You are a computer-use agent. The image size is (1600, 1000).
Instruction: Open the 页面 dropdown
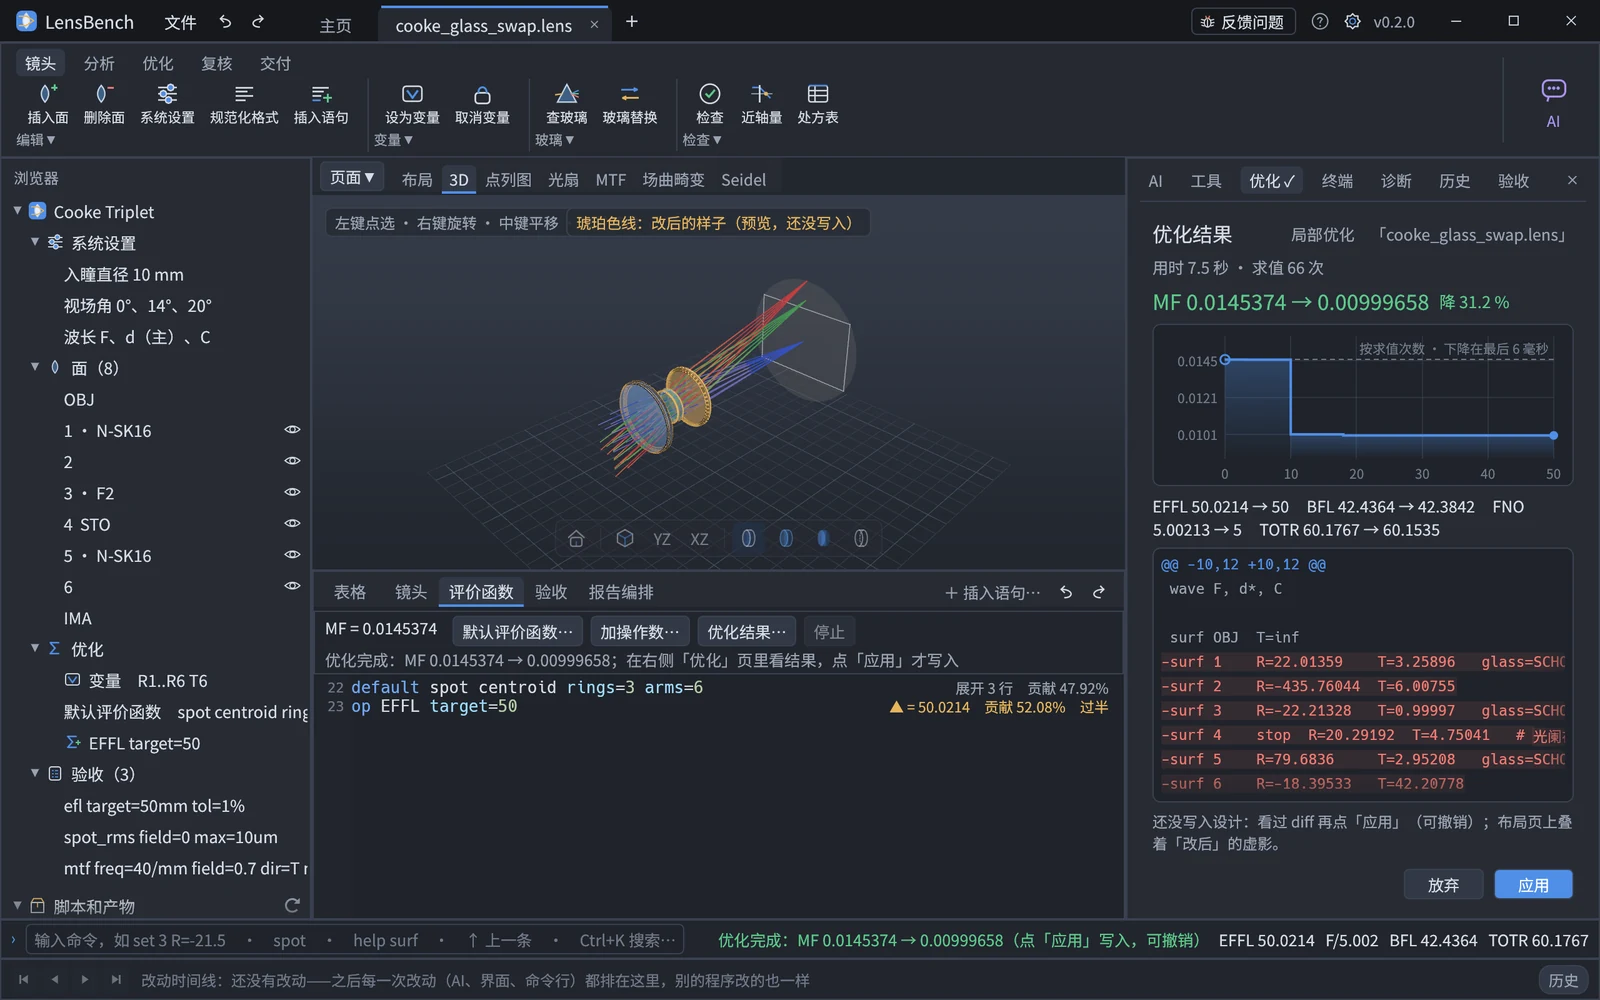(x=352, y=178)
